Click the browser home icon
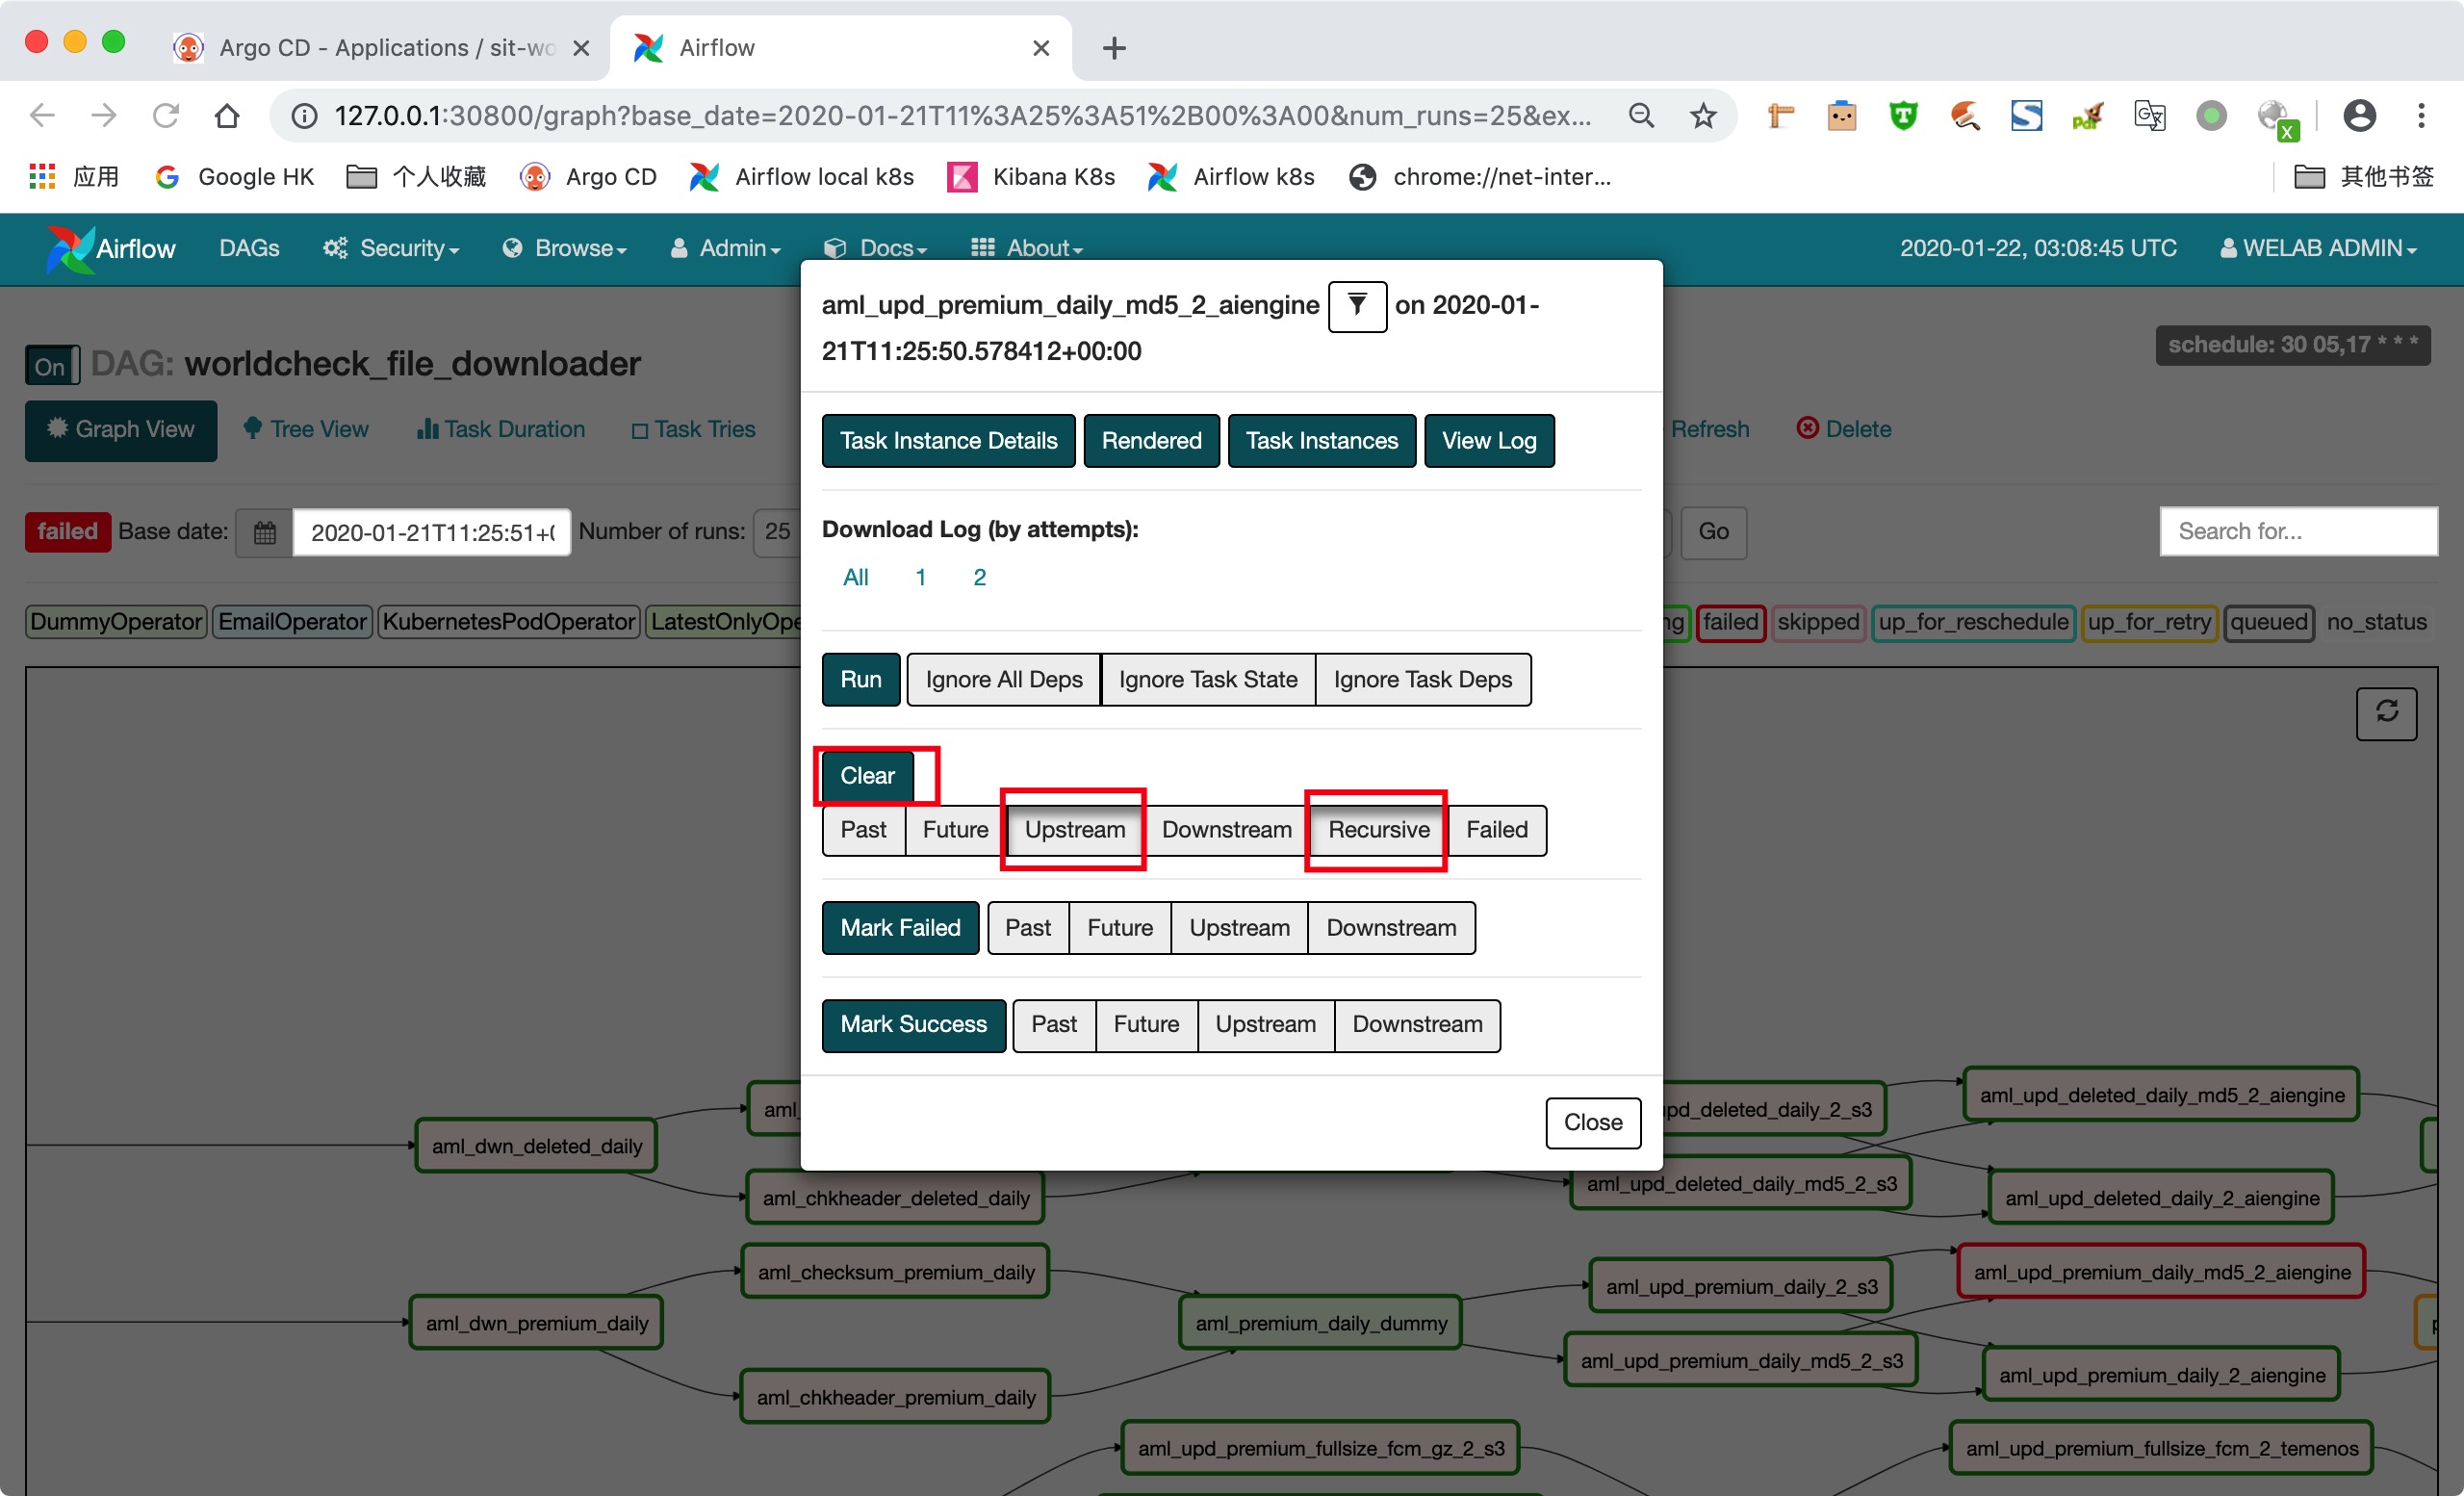This screenshot has width=2464, height=1496. [227, 116]
